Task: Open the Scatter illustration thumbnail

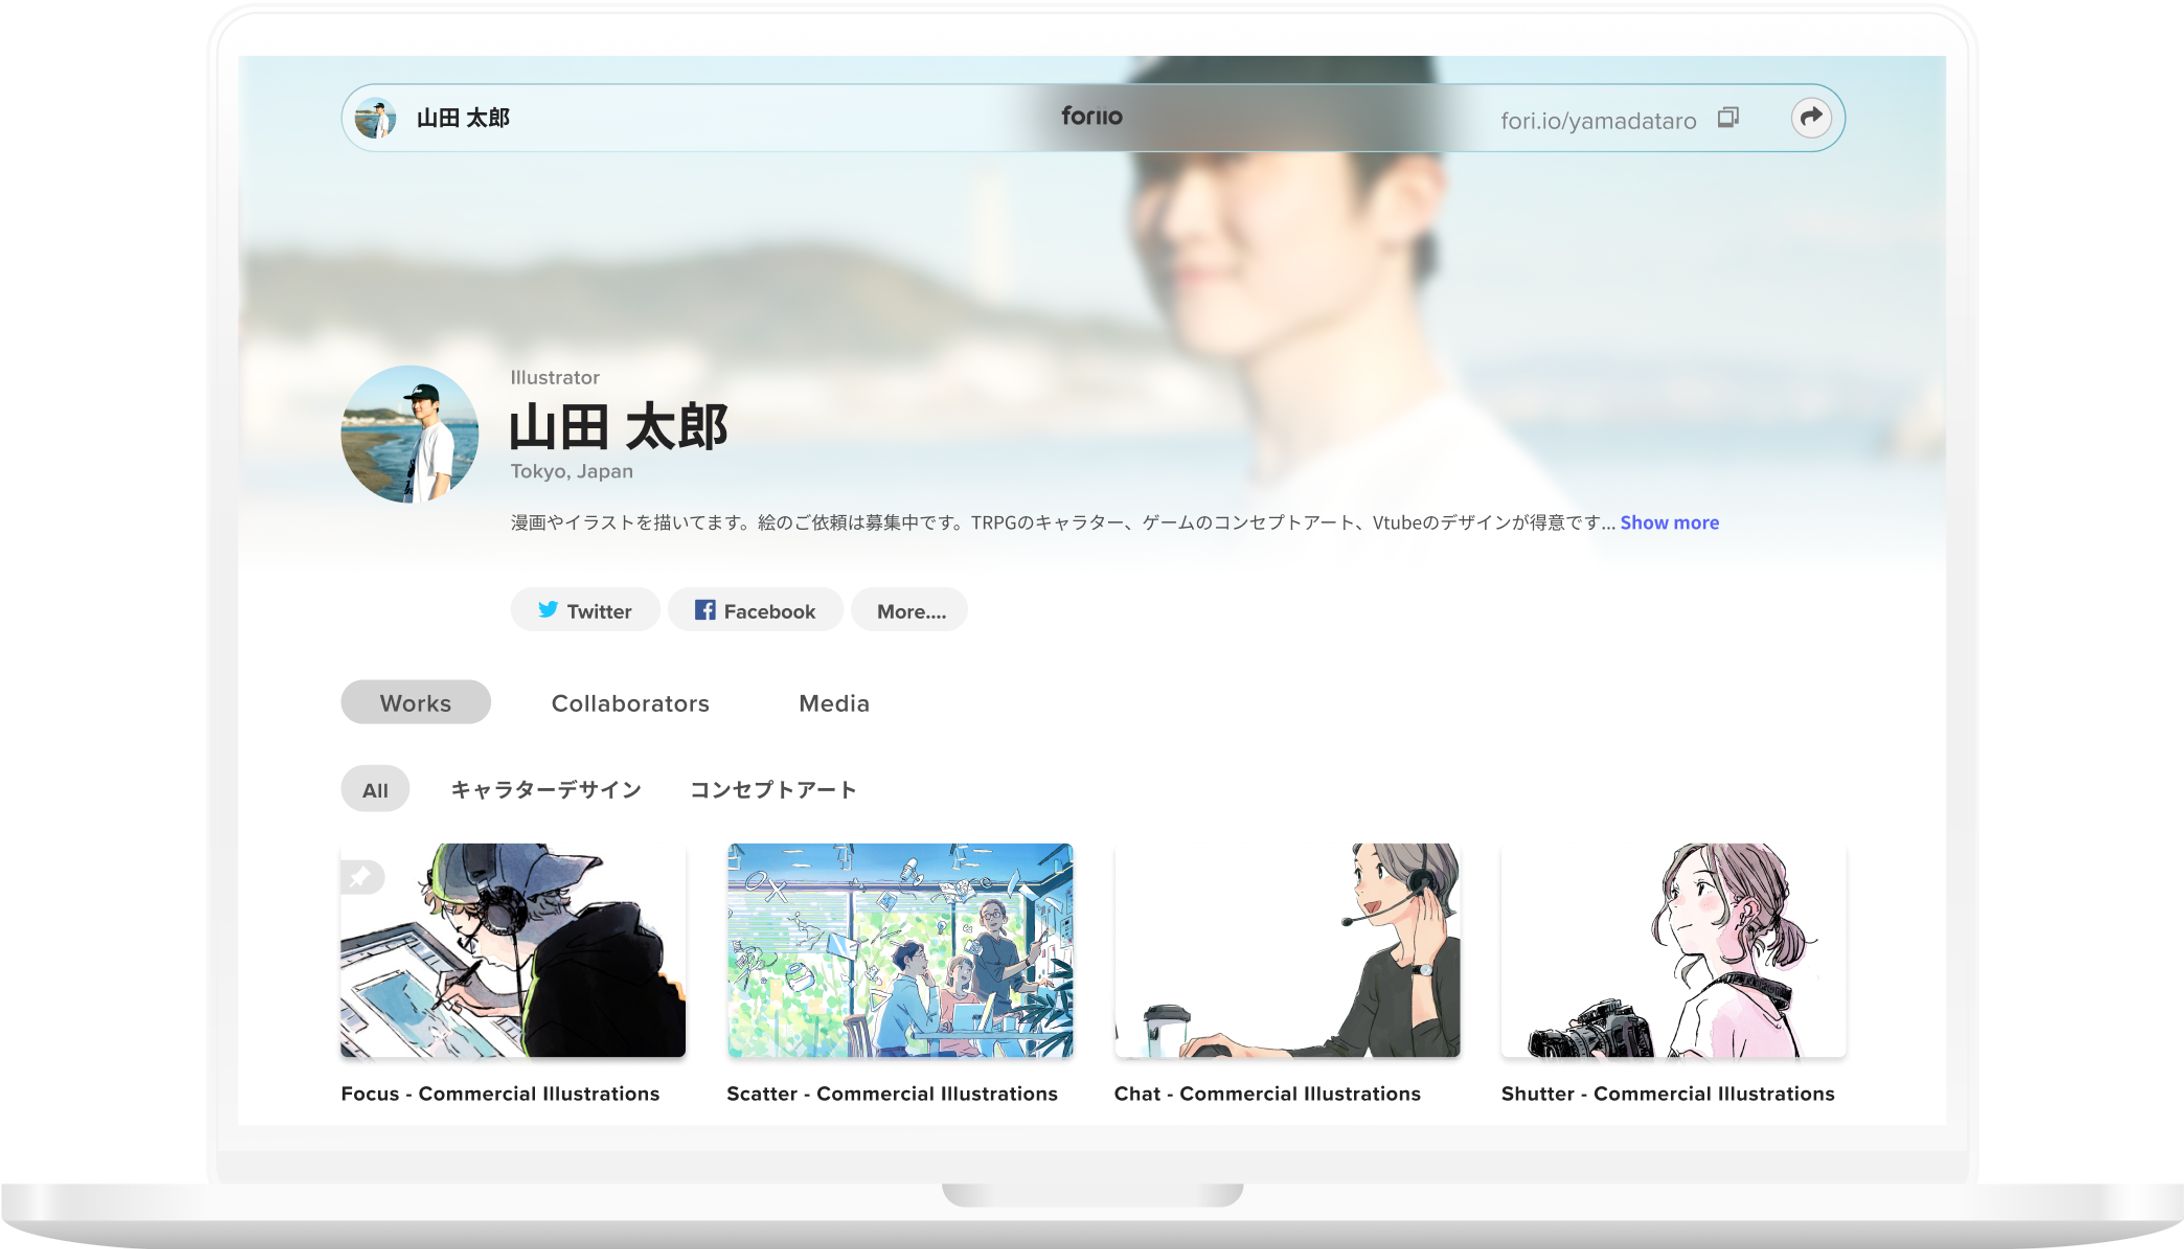Action: pyautogui.click(x=900, y=950)
